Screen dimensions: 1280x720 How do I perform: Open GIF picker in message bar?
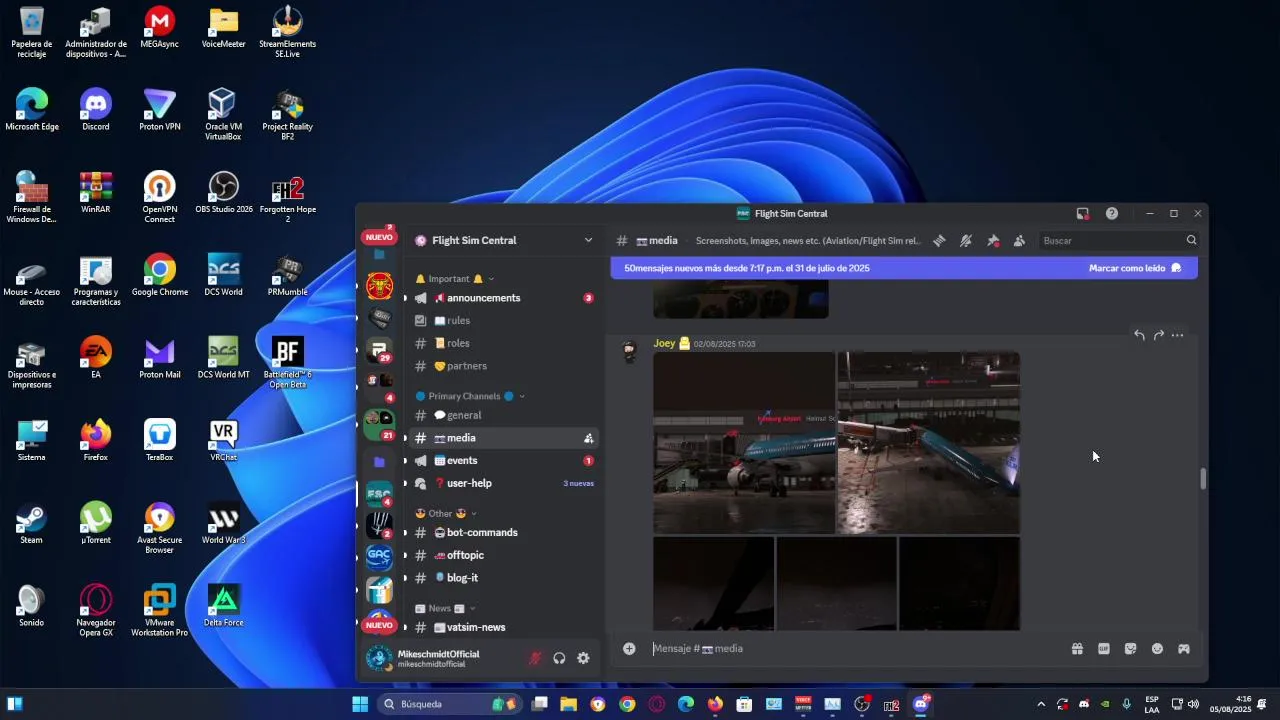1104,649
